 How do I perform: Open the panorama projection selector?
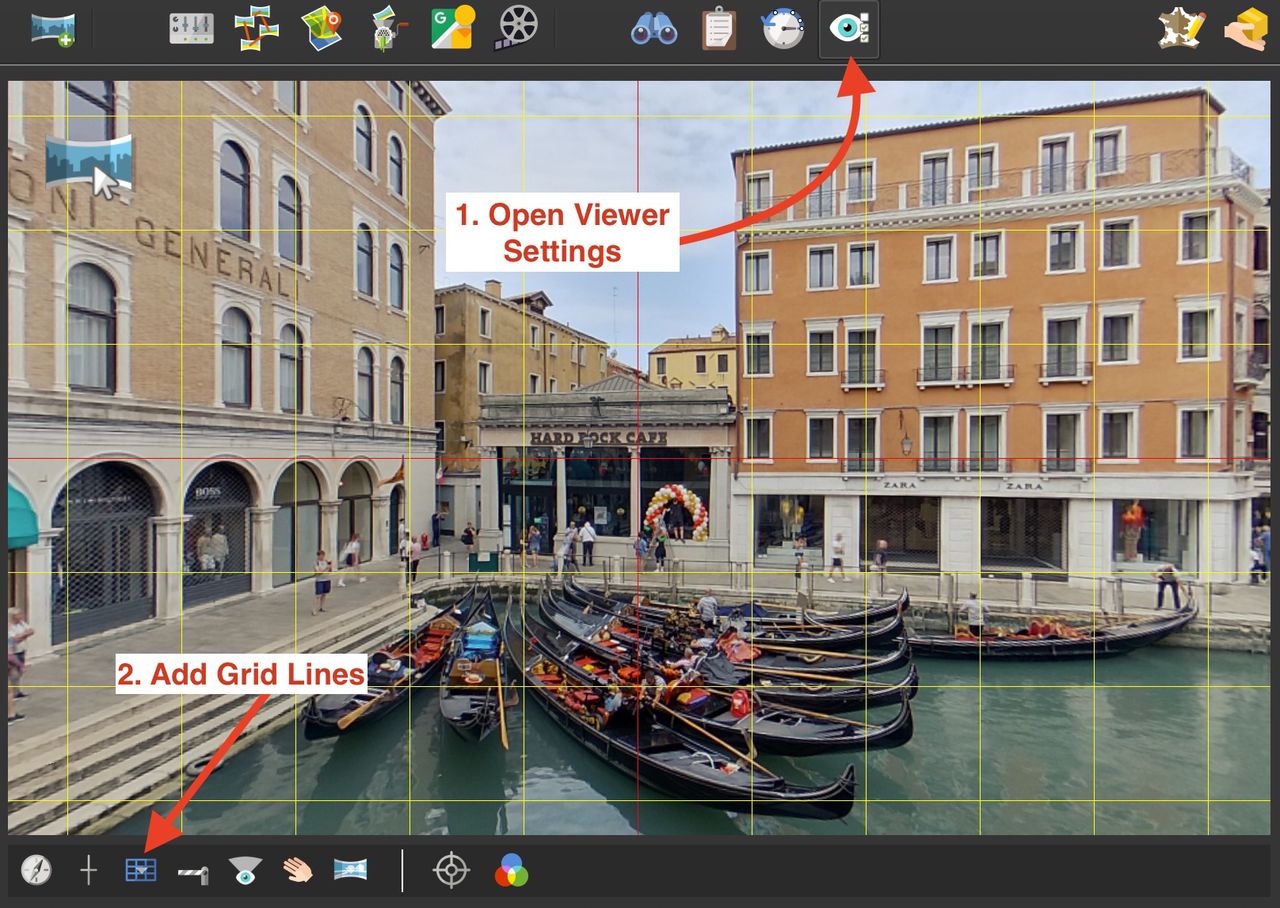(350, 869)
